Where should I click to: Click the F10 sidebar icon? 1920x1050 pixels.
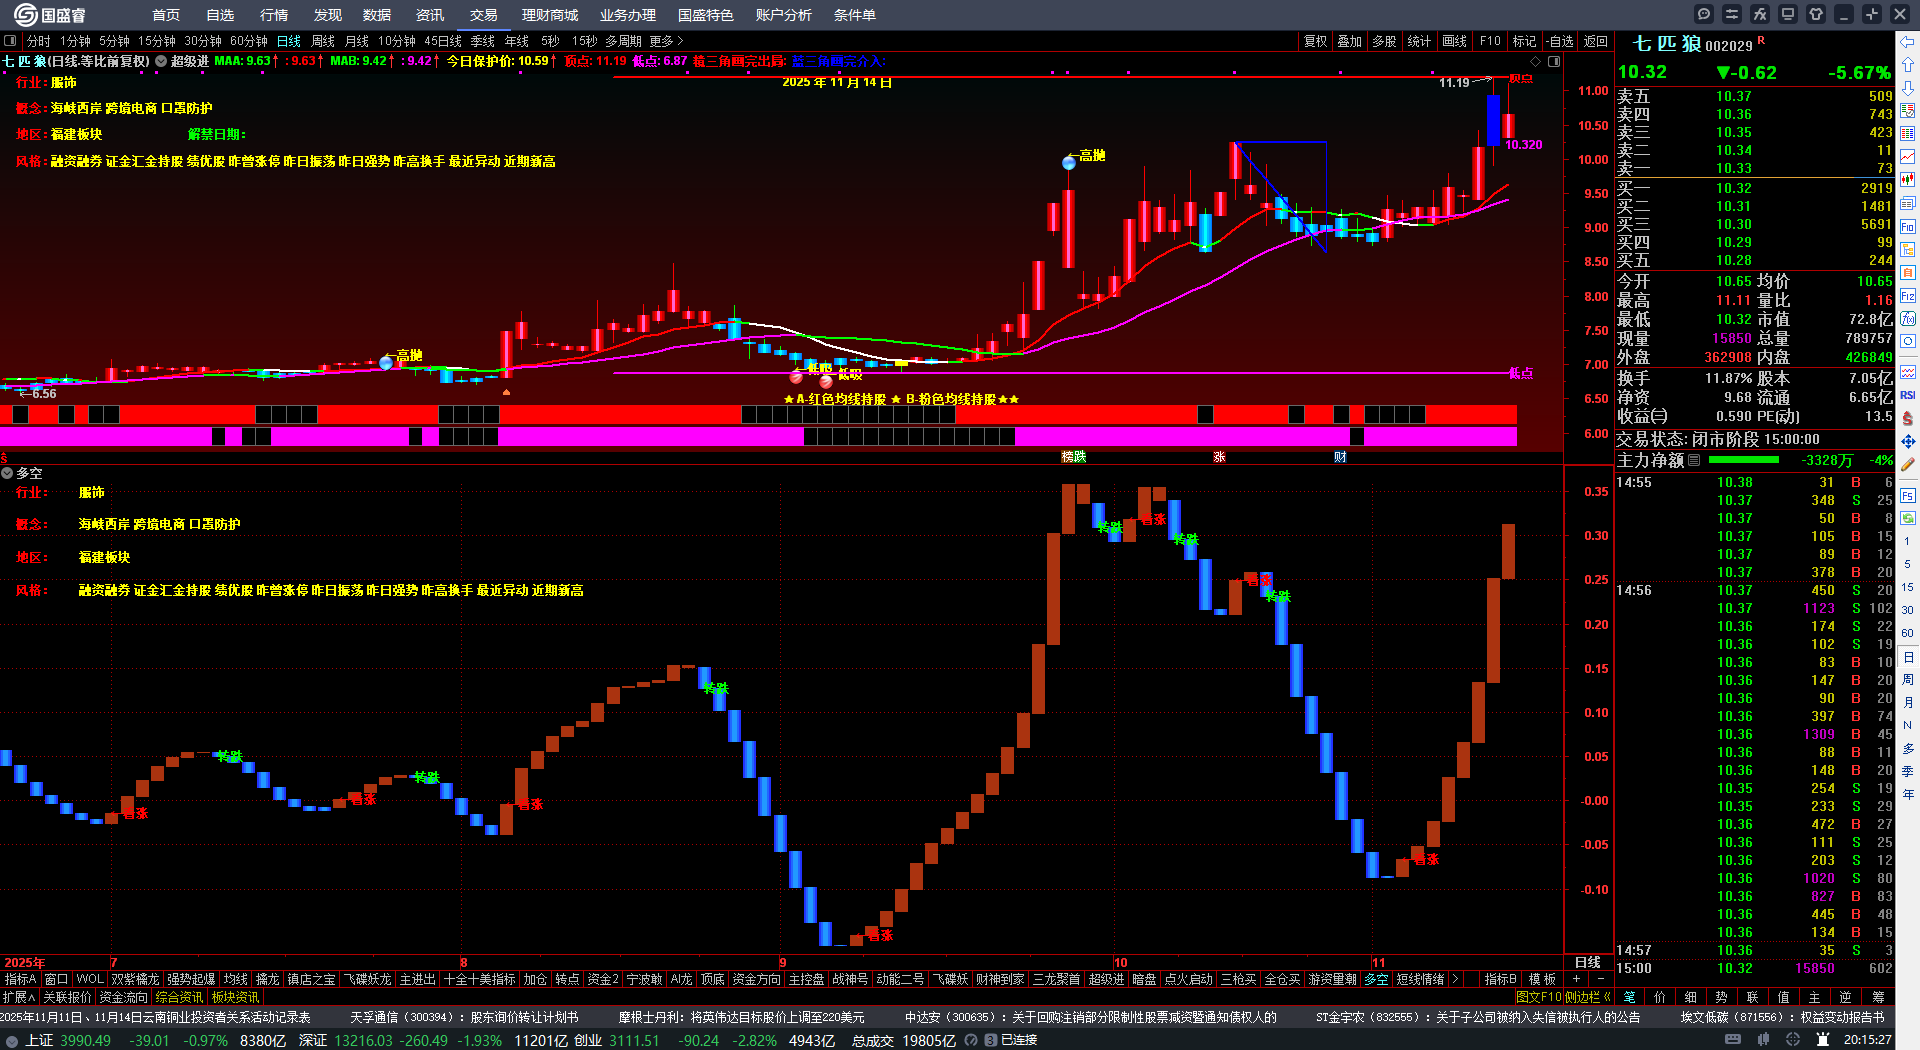coord(1908,226)
